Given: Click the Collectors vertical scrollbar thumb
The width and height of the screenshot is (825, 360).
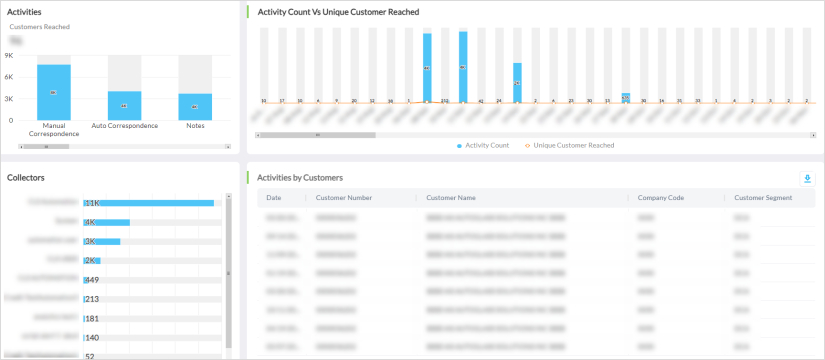Looking at the screenshot, I should pyautogui.click(x=228, y=273).
